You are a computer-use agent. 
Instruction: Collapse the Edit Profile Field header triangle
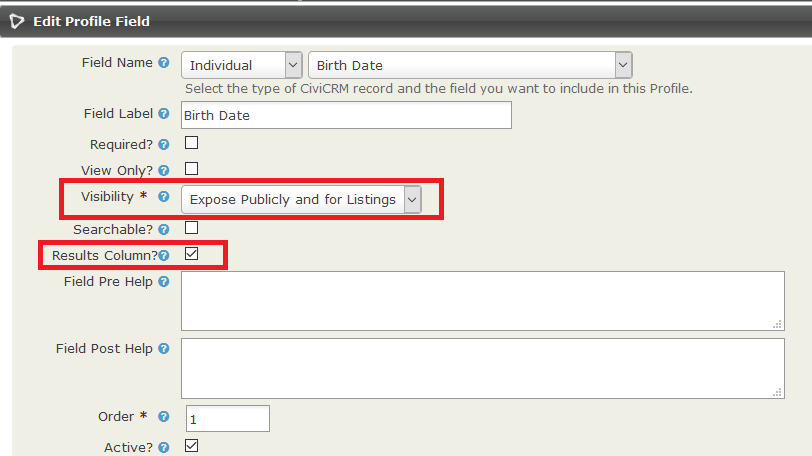click(17, 21)
